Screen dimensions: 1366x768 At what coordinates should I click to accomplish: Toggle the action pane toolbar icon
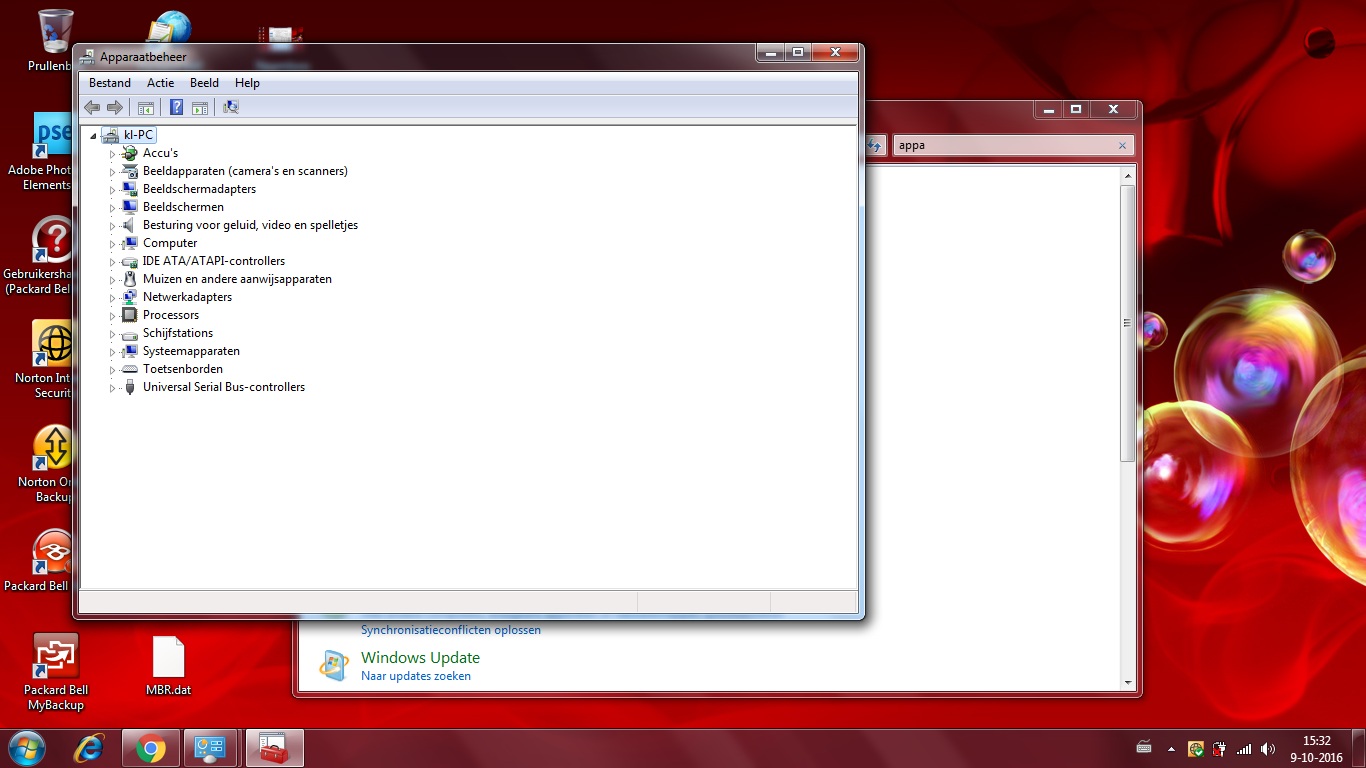[199, 107]
